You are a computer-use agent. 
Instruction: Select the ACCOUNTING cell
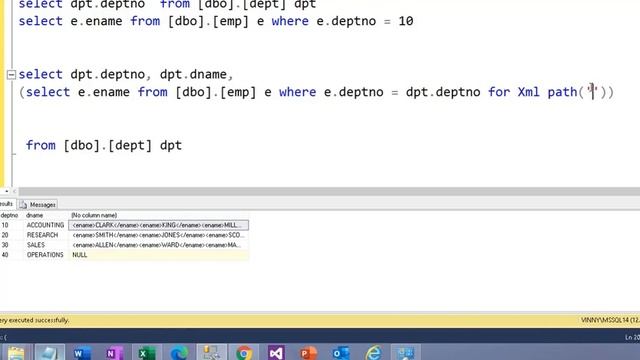click(45, 225)
